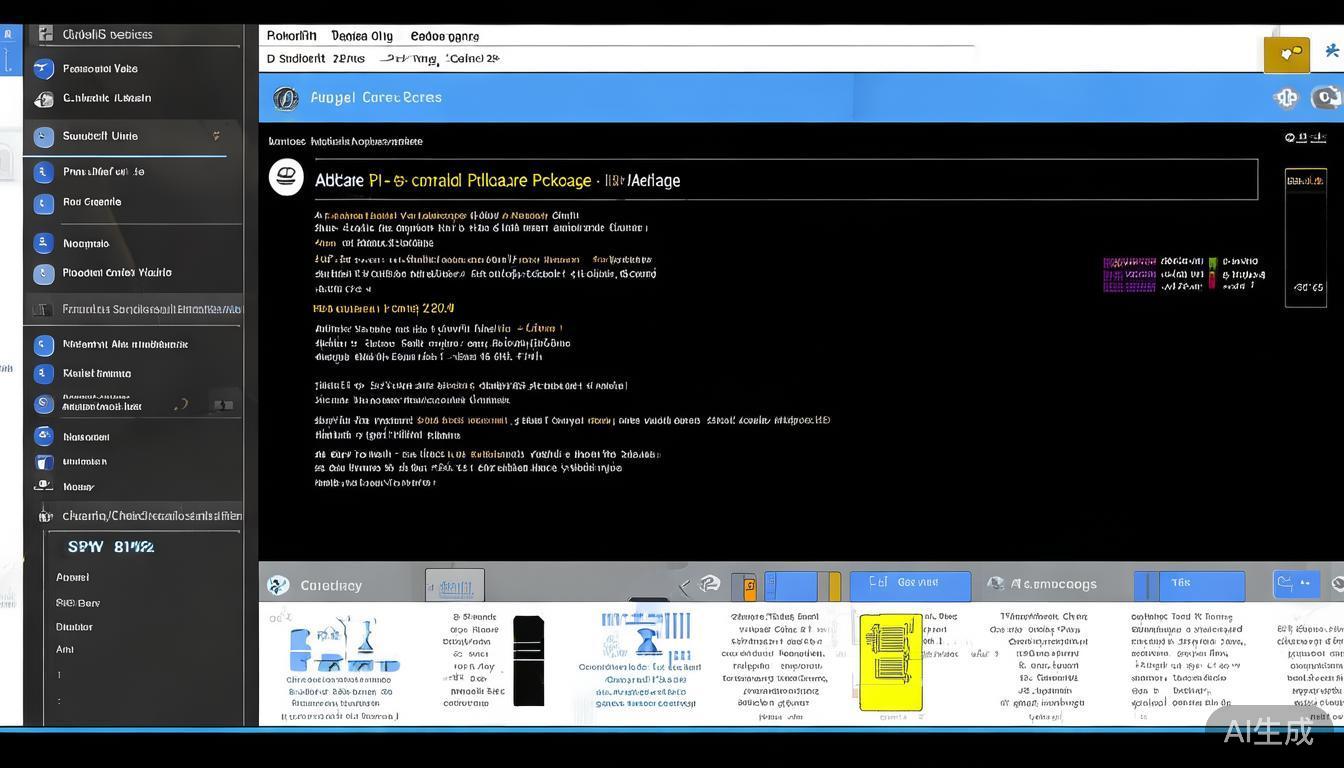Open the Denica Olig menu
1344x768 pixels.
pyautogui.click(x=361, y=36)
